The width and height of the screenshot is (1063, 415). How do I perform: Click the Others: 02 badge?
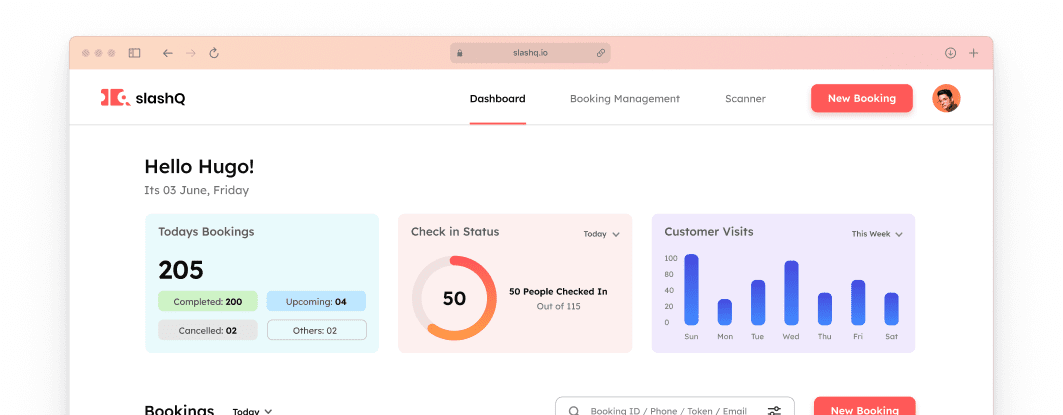click(x=317, y=330)
